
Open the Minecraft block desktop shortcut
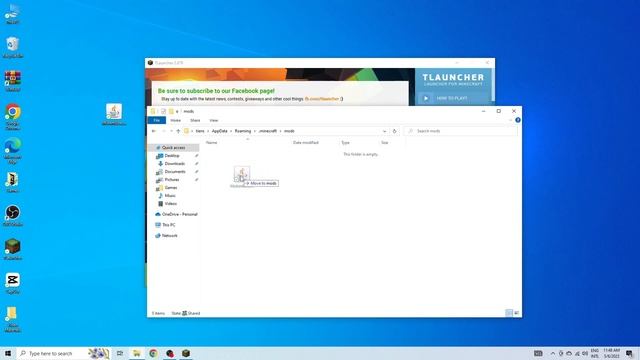click(13, 248)
